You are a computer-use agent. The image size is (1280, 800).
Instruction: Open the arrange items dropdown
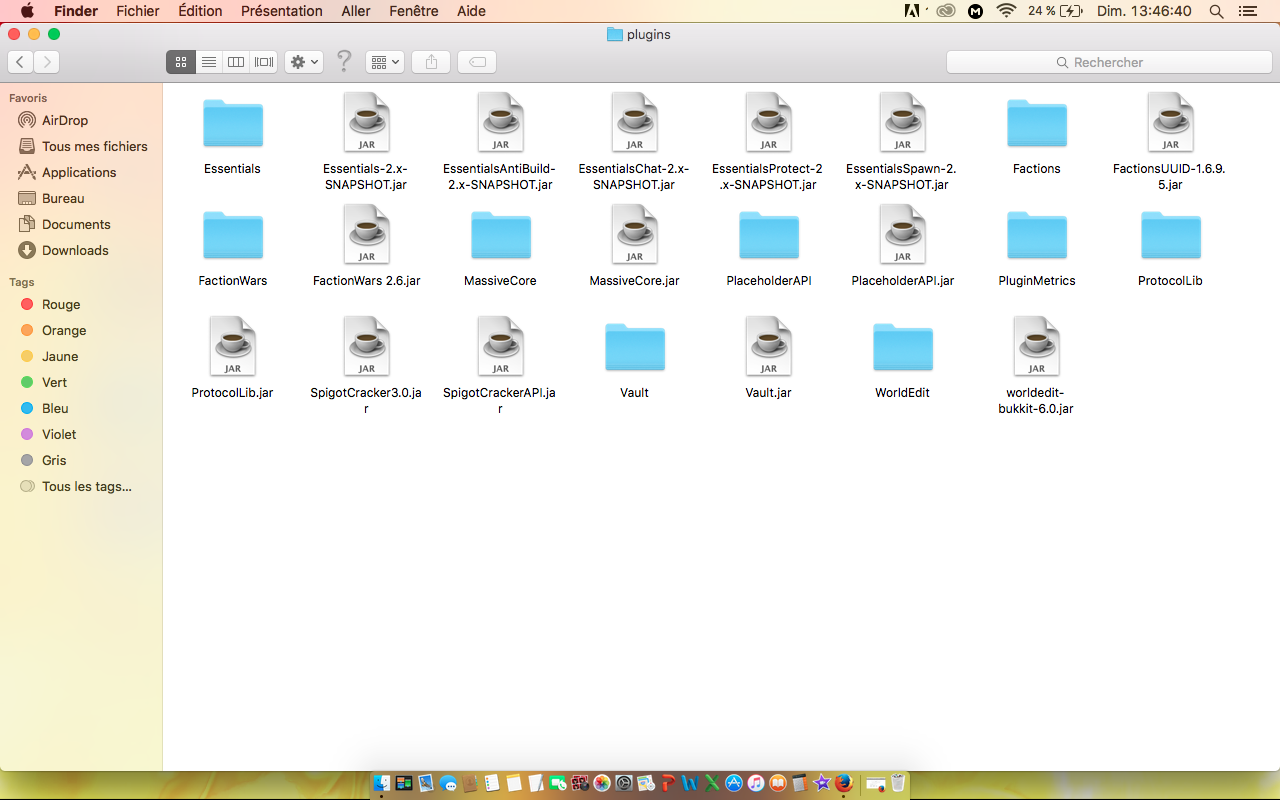click(384, 62)
